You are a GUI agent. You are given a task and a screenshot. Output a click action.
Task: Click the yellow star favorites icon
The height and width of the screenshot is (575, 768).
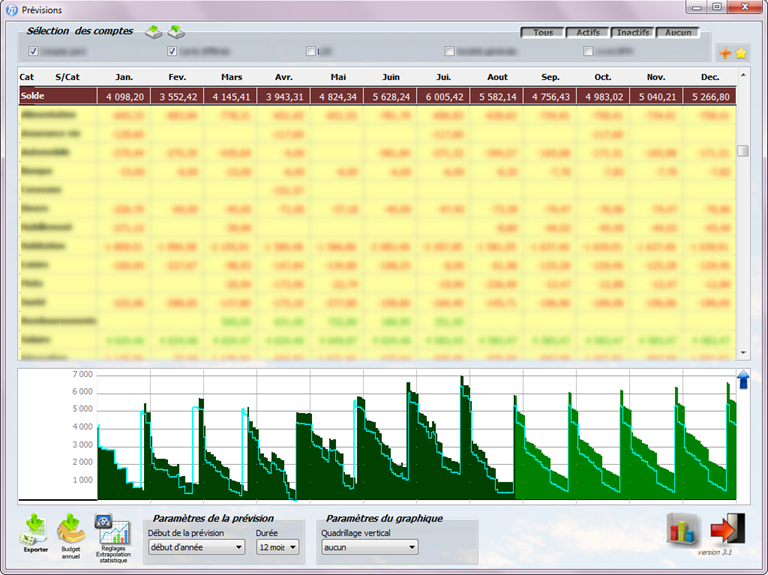click(x=741, y=53)
